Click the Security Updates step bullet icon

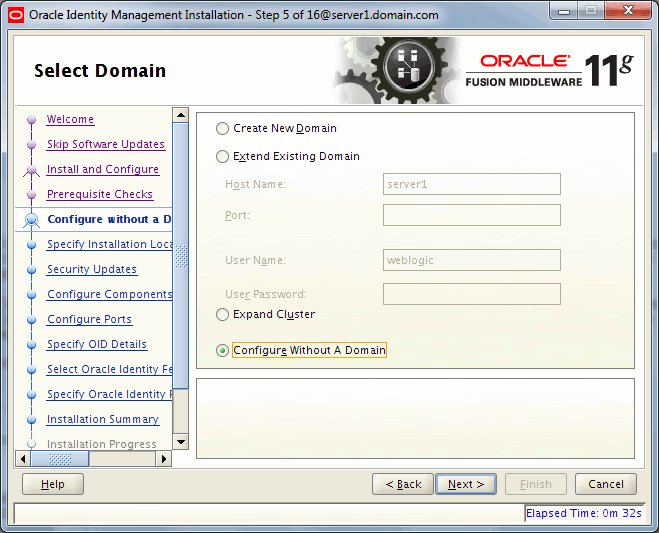point(32,269)
